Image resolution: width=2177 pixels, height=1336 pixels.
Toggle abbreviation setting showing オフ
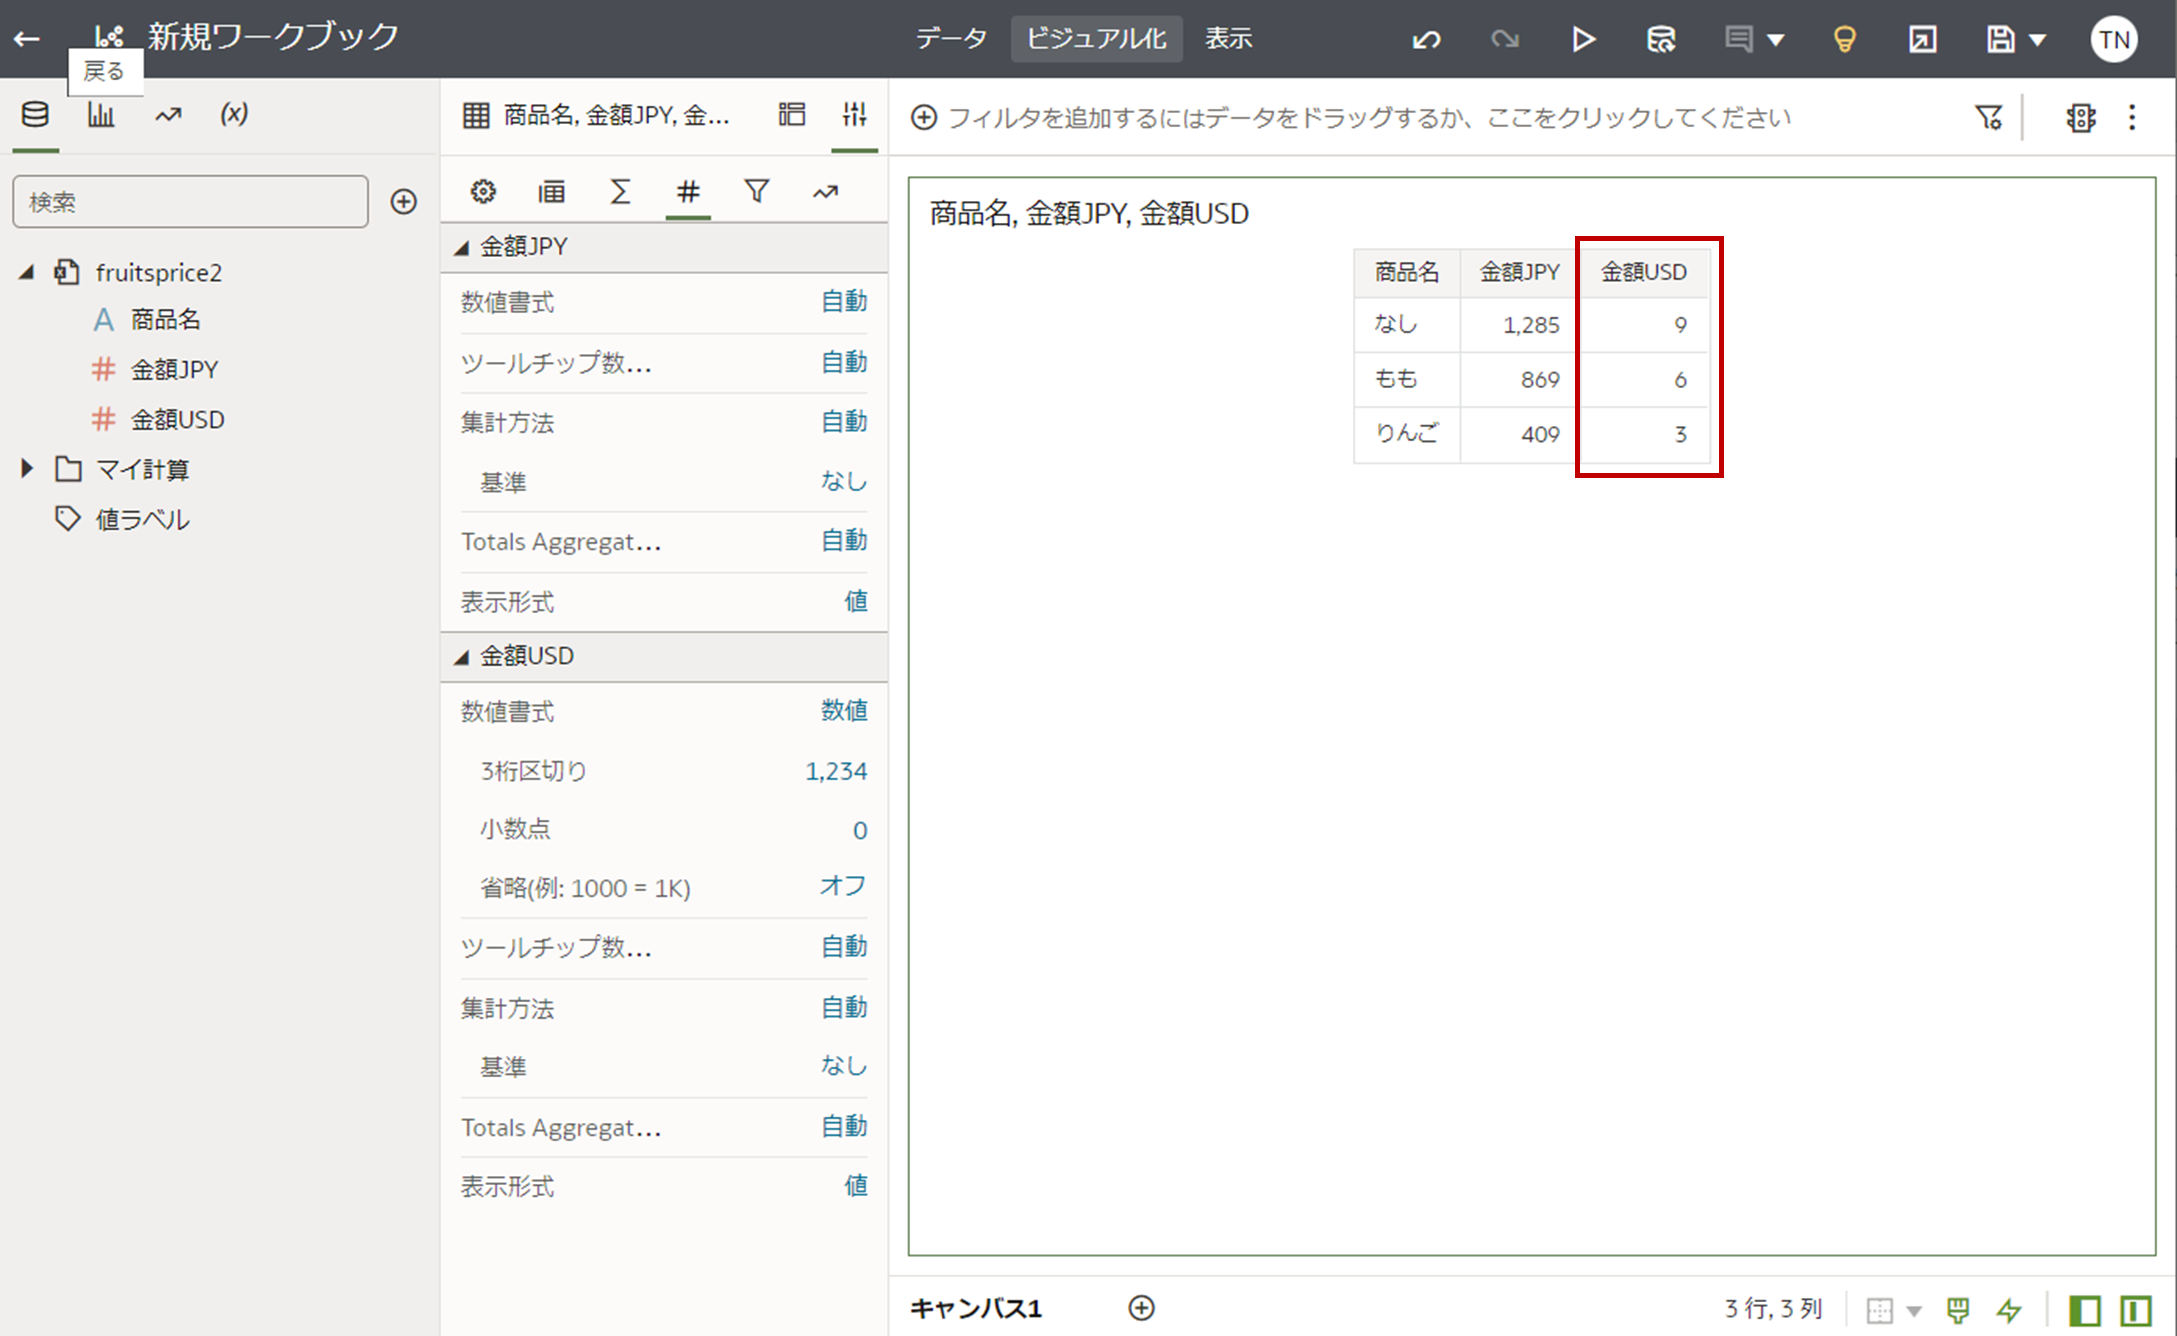[842, 887]
